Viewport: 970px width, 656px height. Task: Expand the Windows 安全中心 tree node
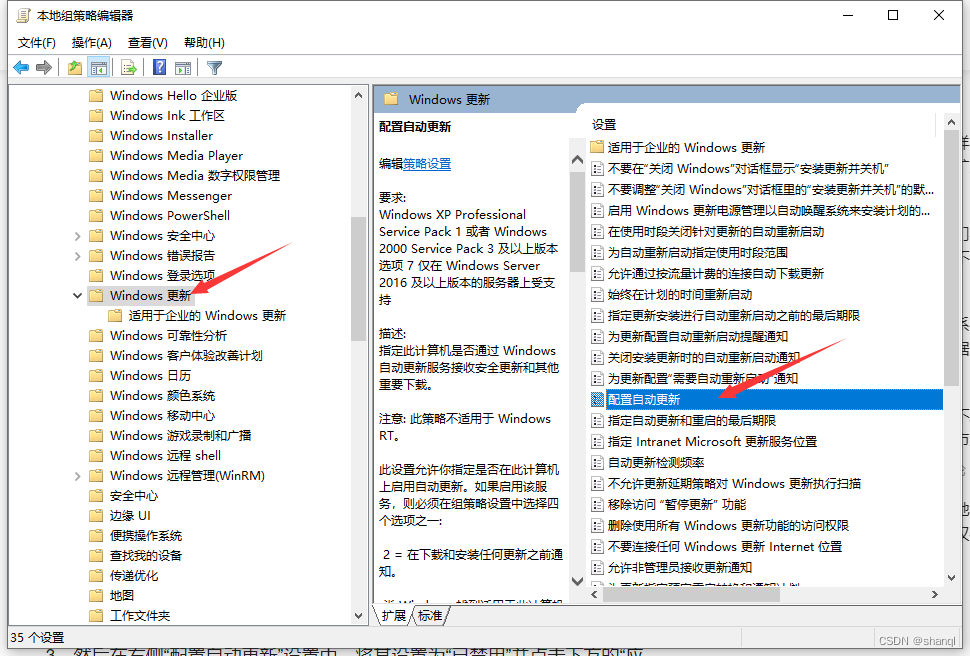[x=77, y=236]
